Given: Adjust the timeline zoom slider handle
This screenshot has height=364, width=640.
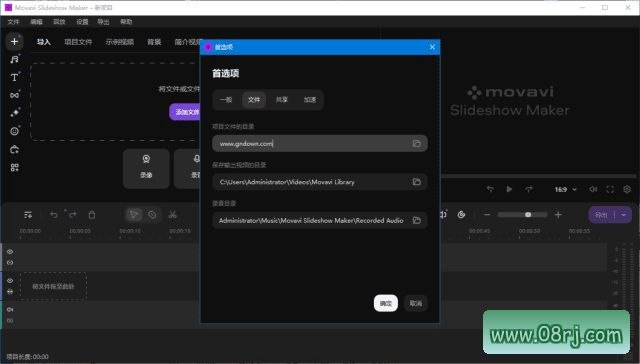Looking at the screenshot, I should pyautogui.click(x=528, y=215).
